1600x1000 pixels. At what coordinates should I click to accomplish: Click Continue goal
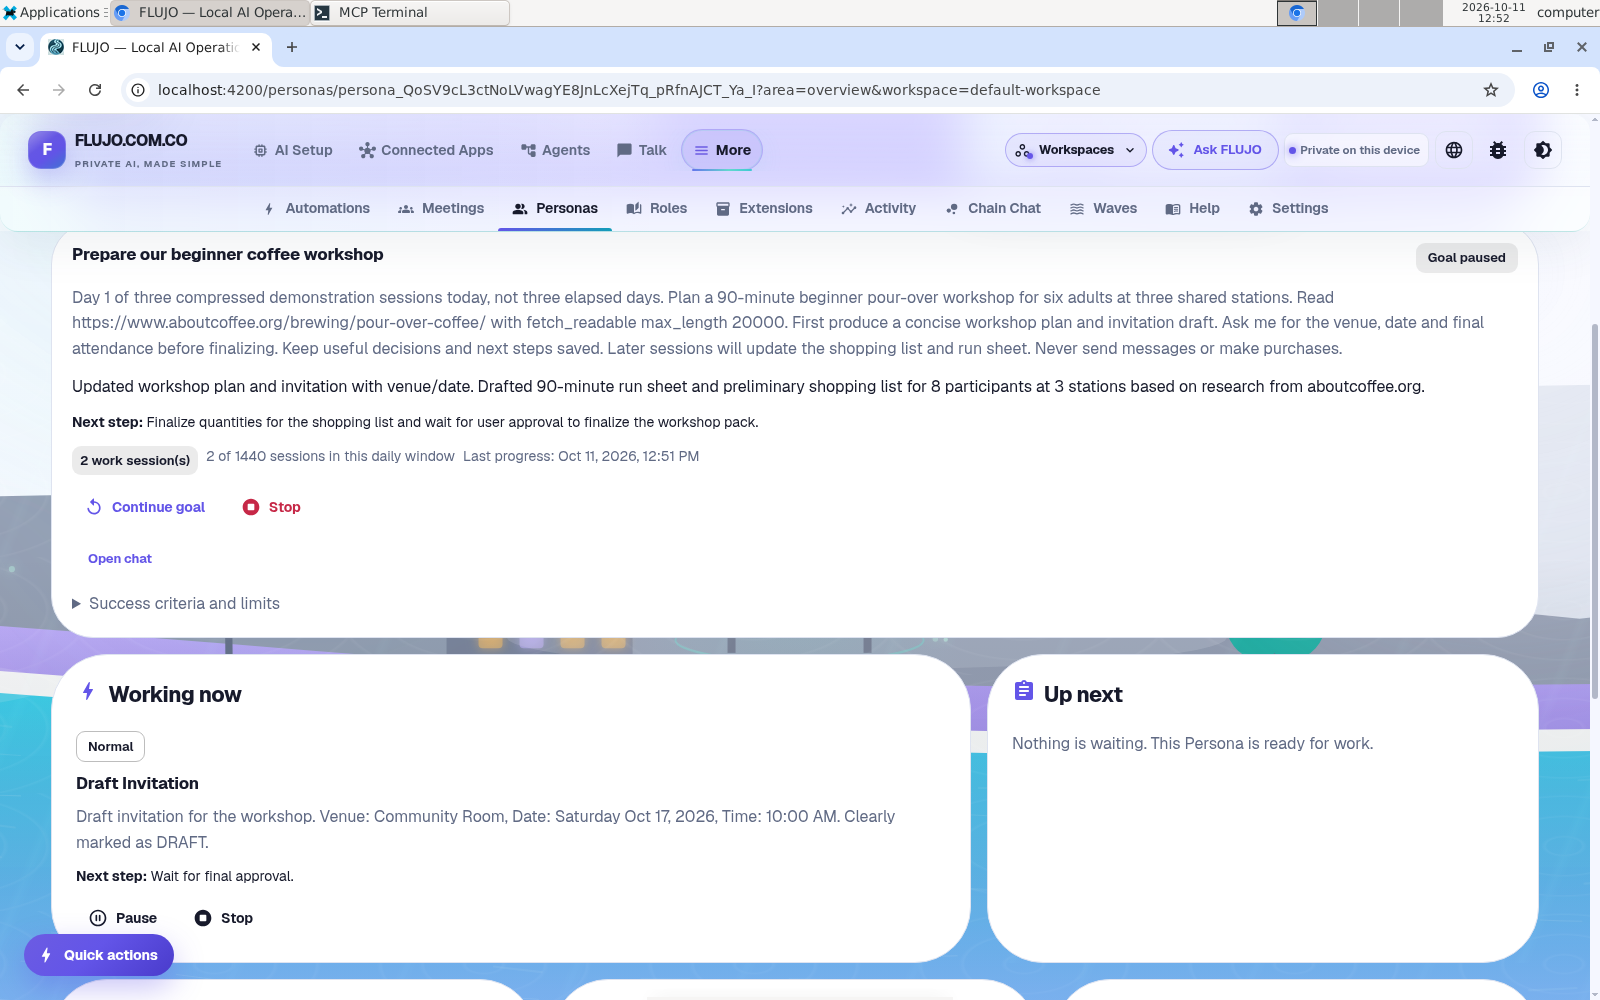tap(146, 507)
